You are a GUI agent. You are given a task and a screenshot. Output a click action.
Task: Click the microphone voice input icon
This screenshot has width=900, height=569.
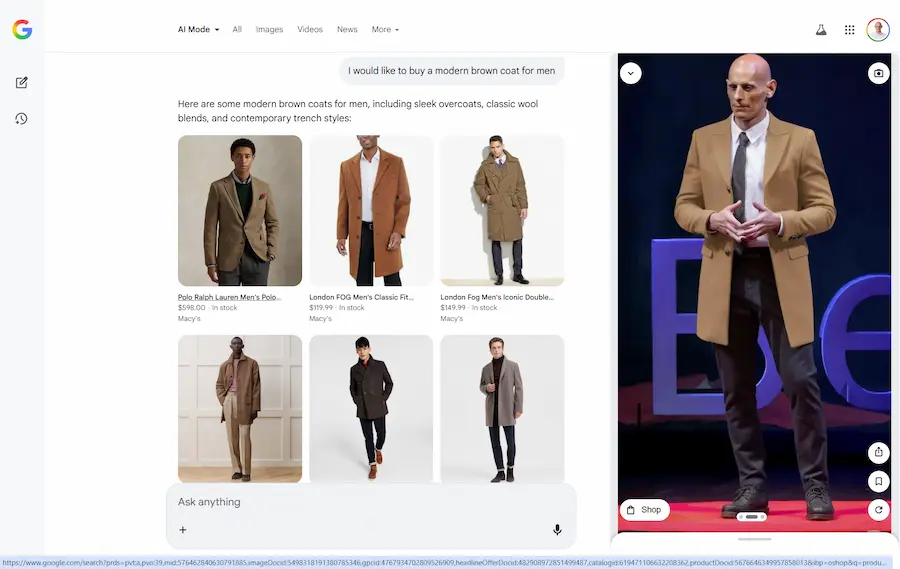click(557, 530)
